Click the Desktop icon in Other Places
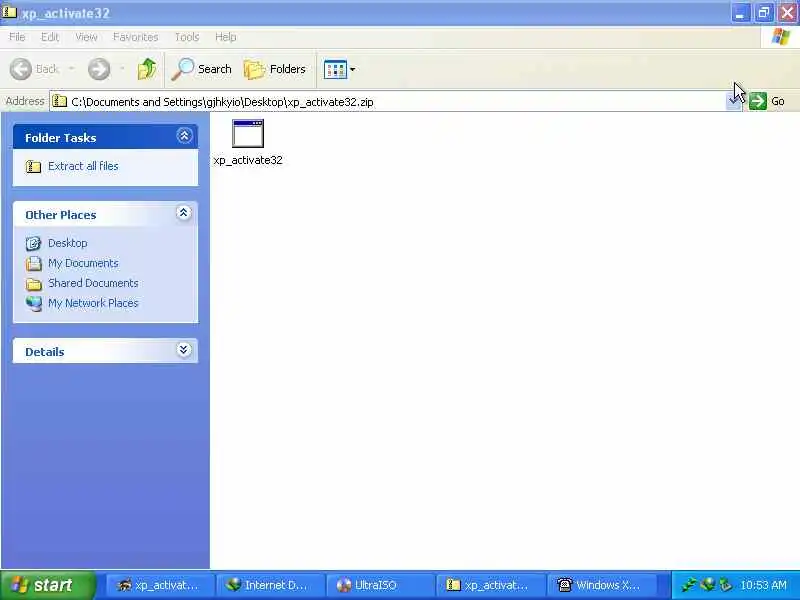Image resolution: width=800 pixels, height=600 pixels. pos(34,243)
